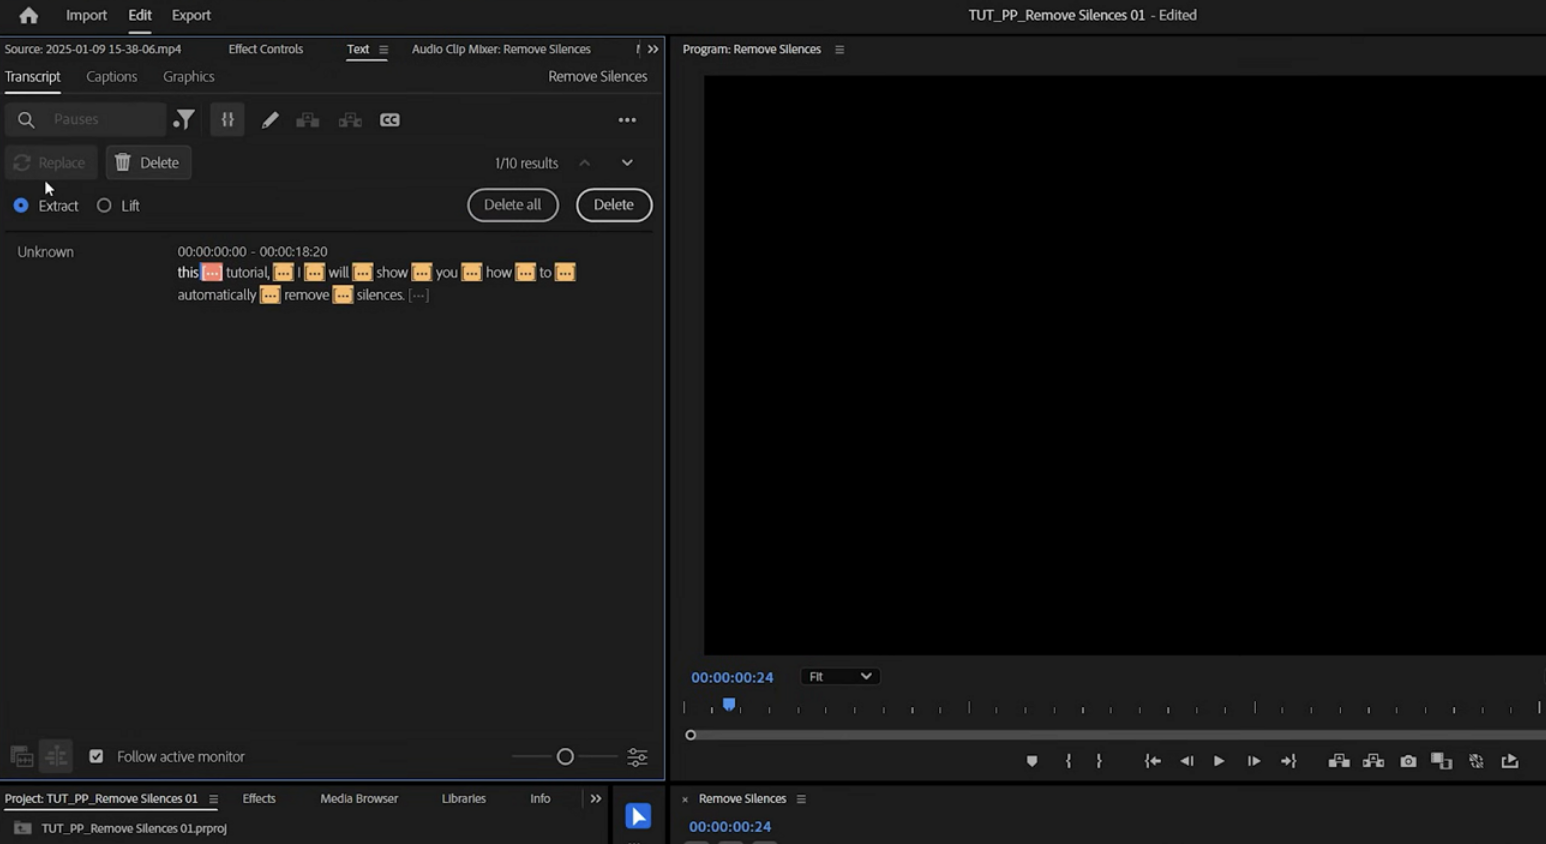Click the Transcript view icon at the panel bottom left
Screen dimensions: 1546x844
[21, 757]
